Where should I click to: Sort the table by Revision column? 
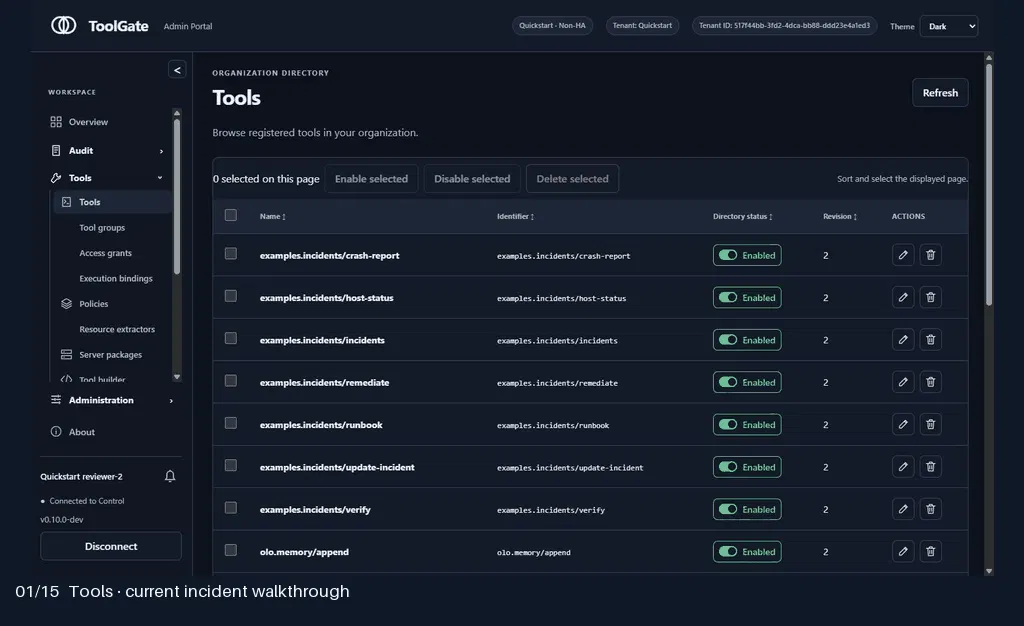pos(840,217)
